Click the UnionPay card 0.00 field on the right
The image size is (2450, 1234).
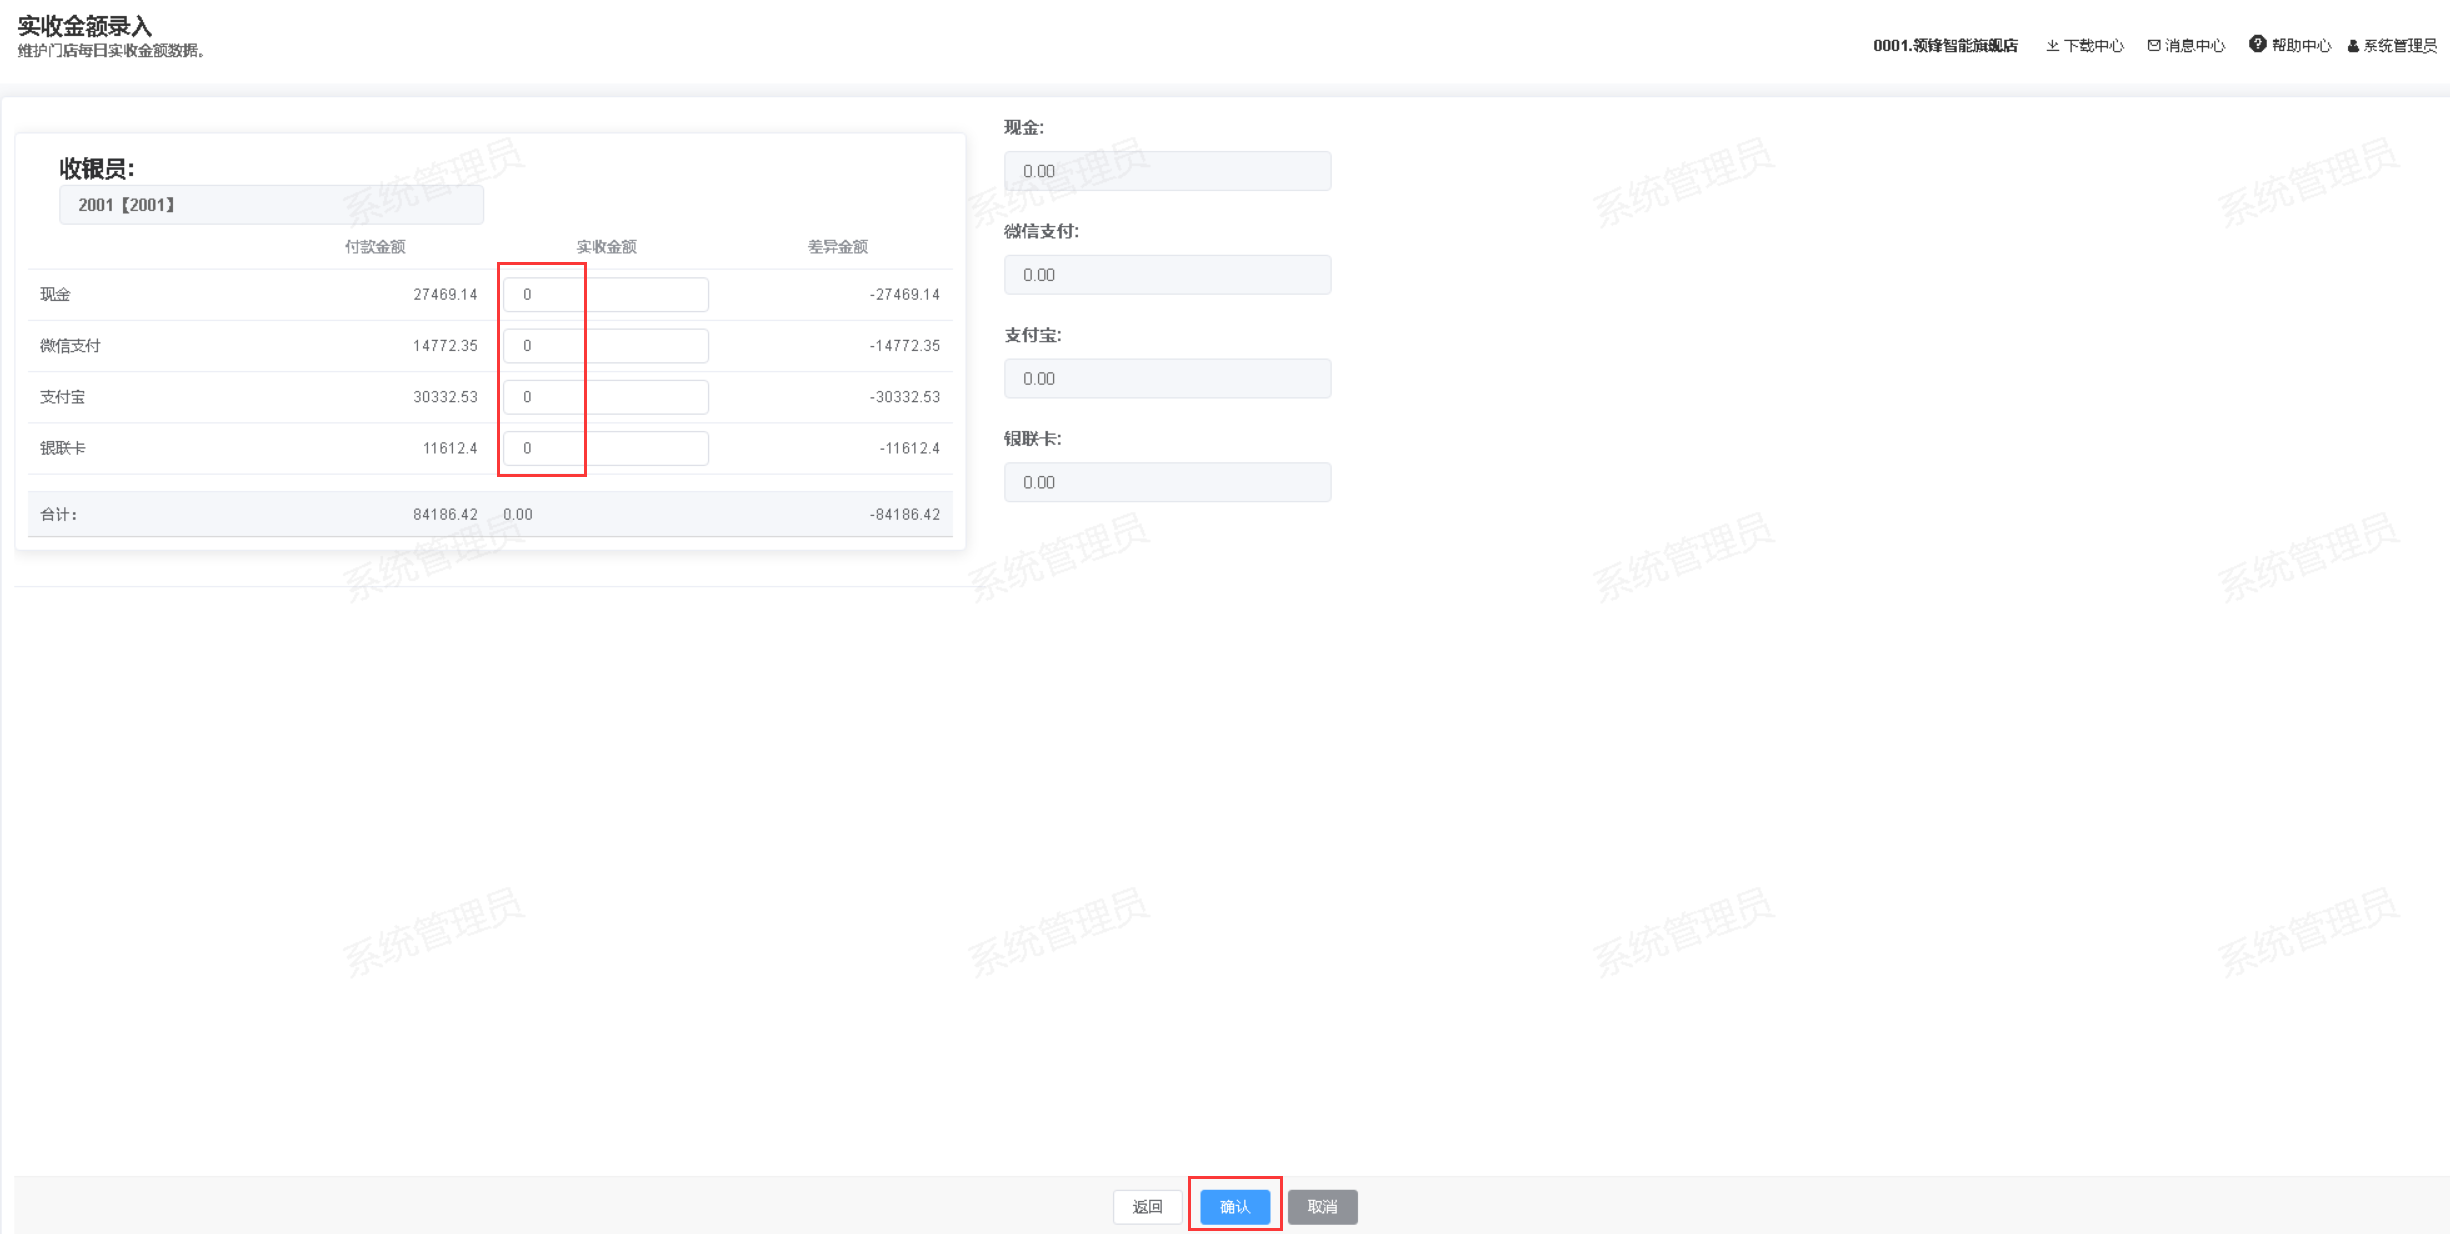coord(1167,483)
